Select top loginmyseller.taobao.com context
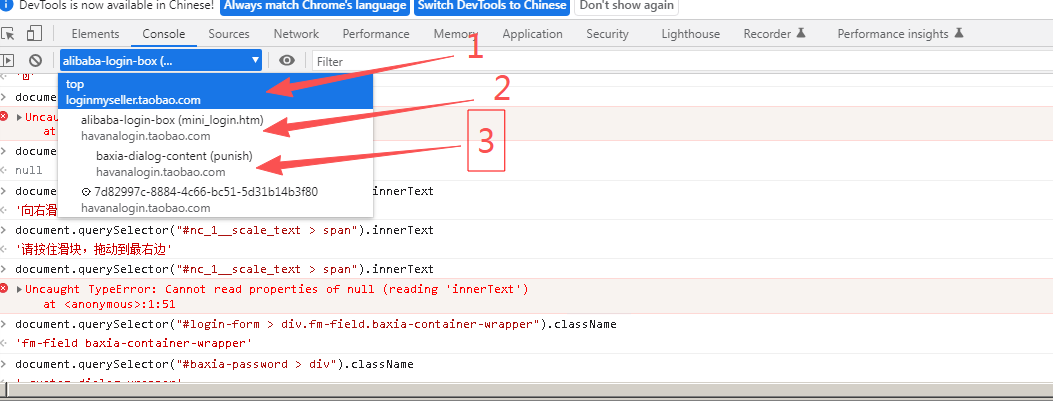 (x=216, y=92)
